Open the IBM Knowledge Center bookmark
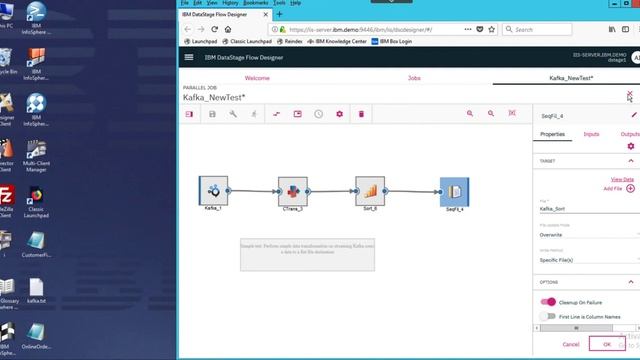The height and width of the screenshot is (360, 640). [x=337, y=41]
